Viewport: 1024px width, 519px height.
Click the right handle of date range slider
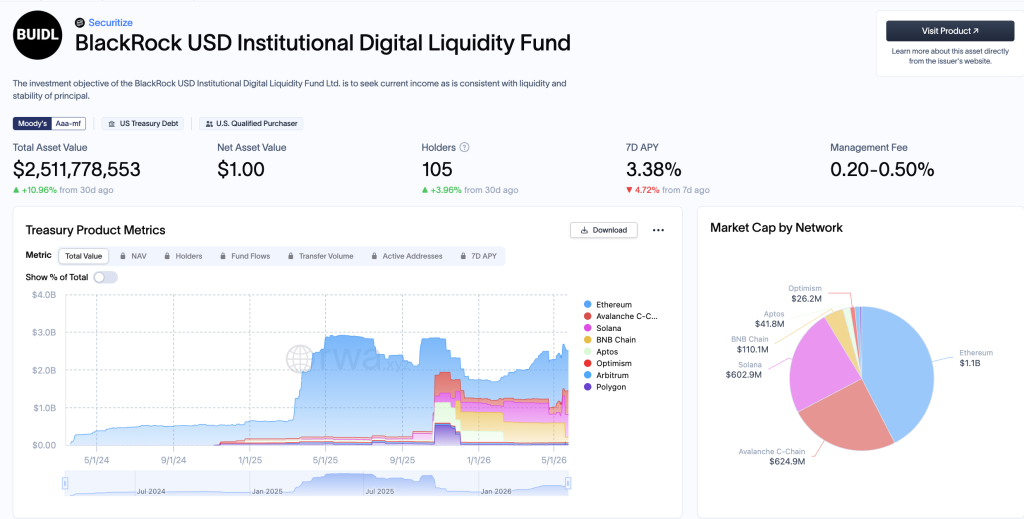click(568, 483)
